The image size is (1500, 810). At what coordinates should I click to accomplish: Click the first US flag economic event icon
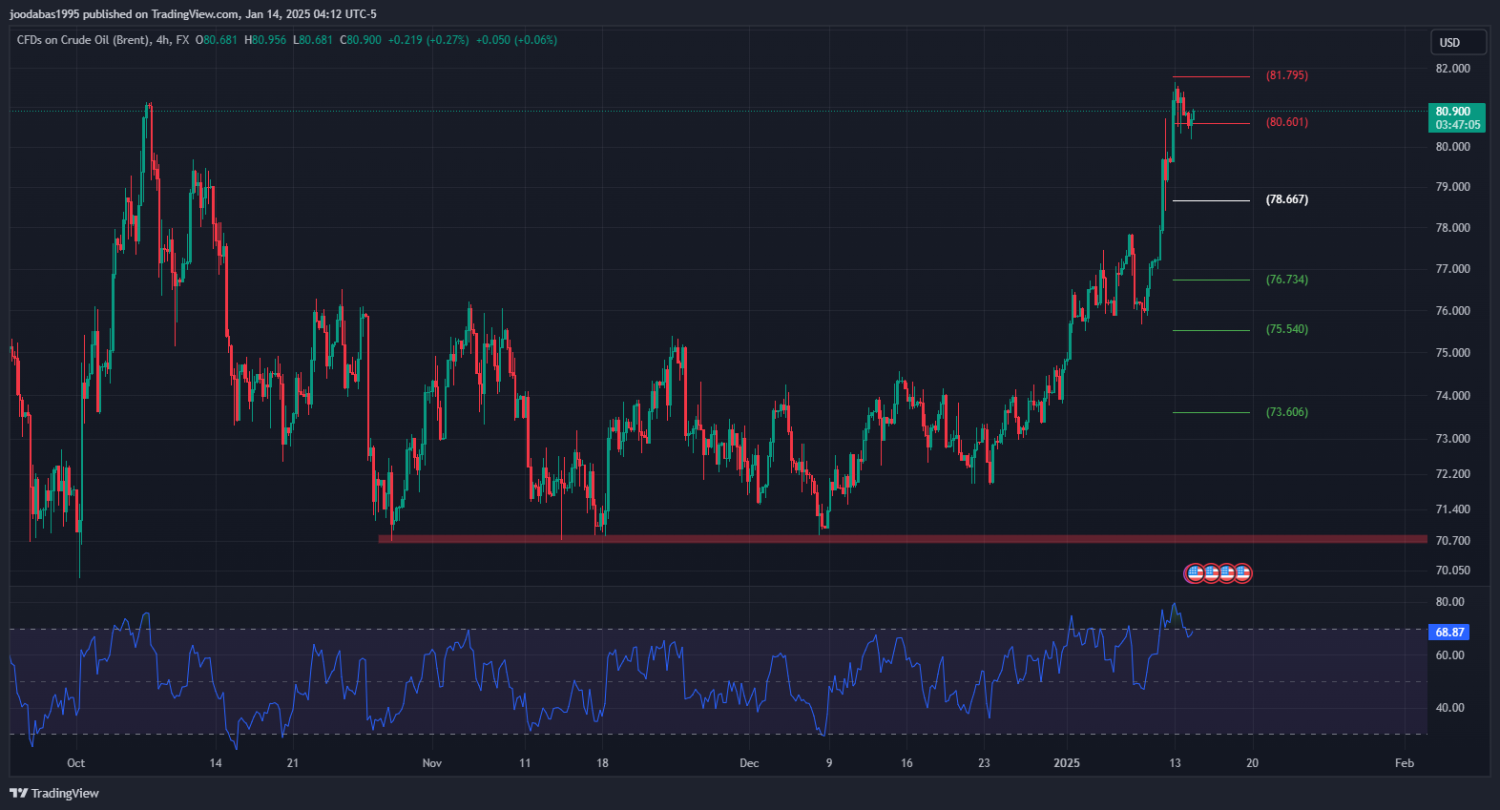1193,573
